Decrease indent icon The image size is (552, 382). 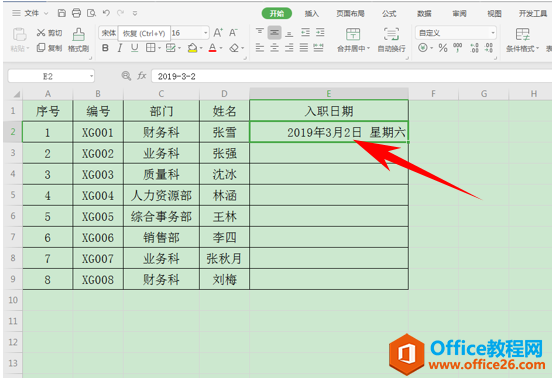point(305,32)
